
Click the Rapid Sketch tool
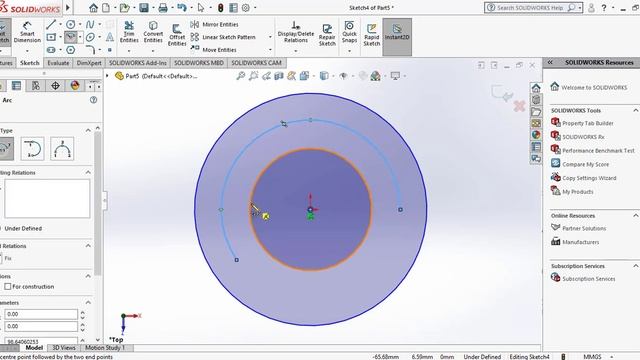coord(371,35)
